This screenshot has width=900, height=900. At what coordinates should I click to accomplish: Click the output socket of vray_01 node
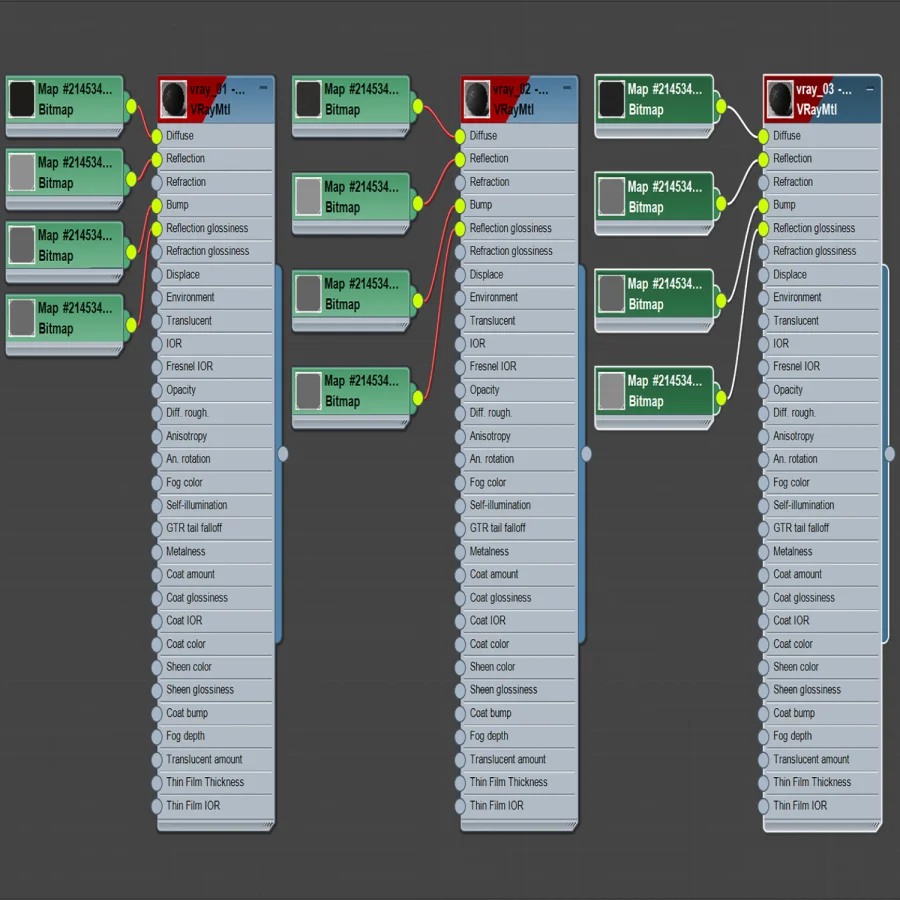(x=283, y=454)
